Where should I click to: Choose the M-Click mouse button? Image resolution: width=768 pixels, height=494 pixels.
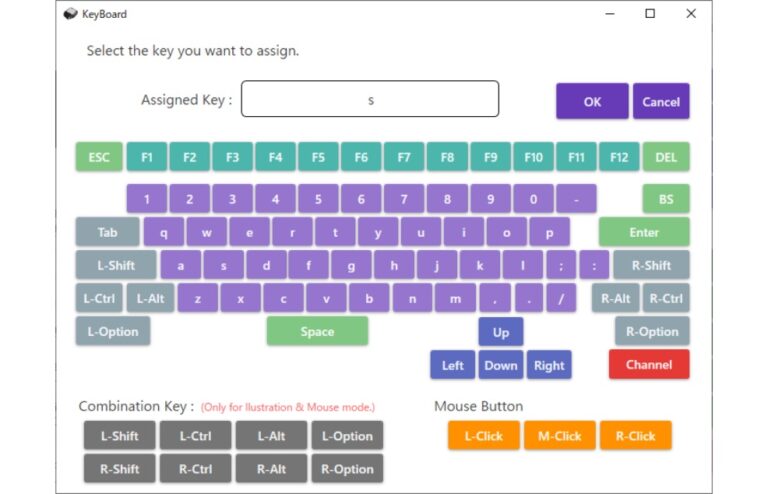click(x=560, y=436)
